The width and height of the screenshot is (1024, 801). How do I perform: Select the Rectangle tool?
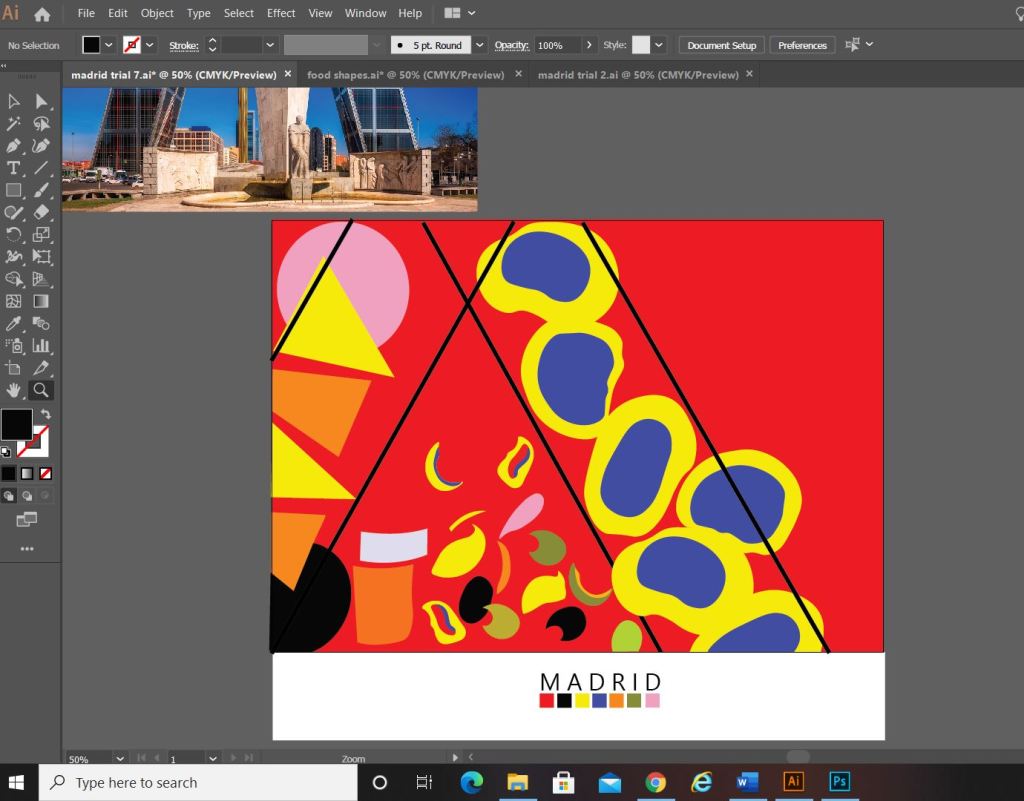point(14,190)
